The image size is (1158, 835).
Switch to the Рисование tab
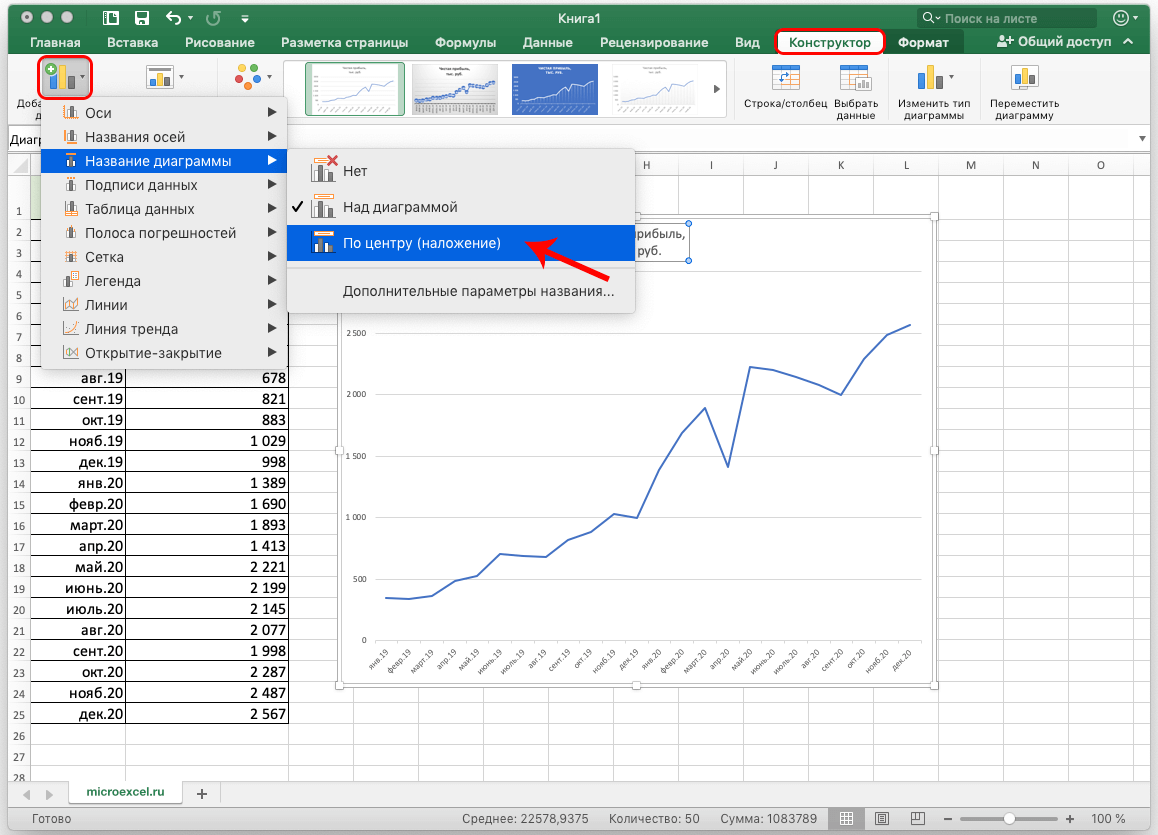pyautogui.click(x=219, y=42)
